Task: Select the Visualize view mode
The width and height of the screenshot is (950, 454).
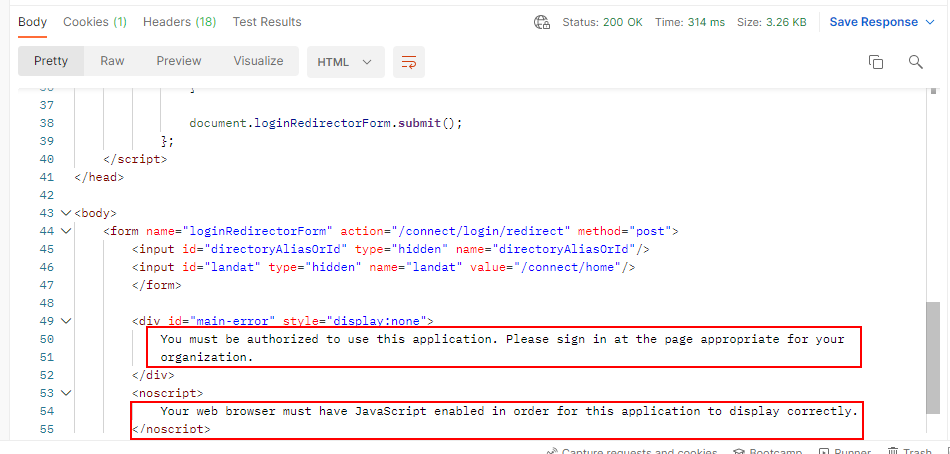Action: point(258,61)
